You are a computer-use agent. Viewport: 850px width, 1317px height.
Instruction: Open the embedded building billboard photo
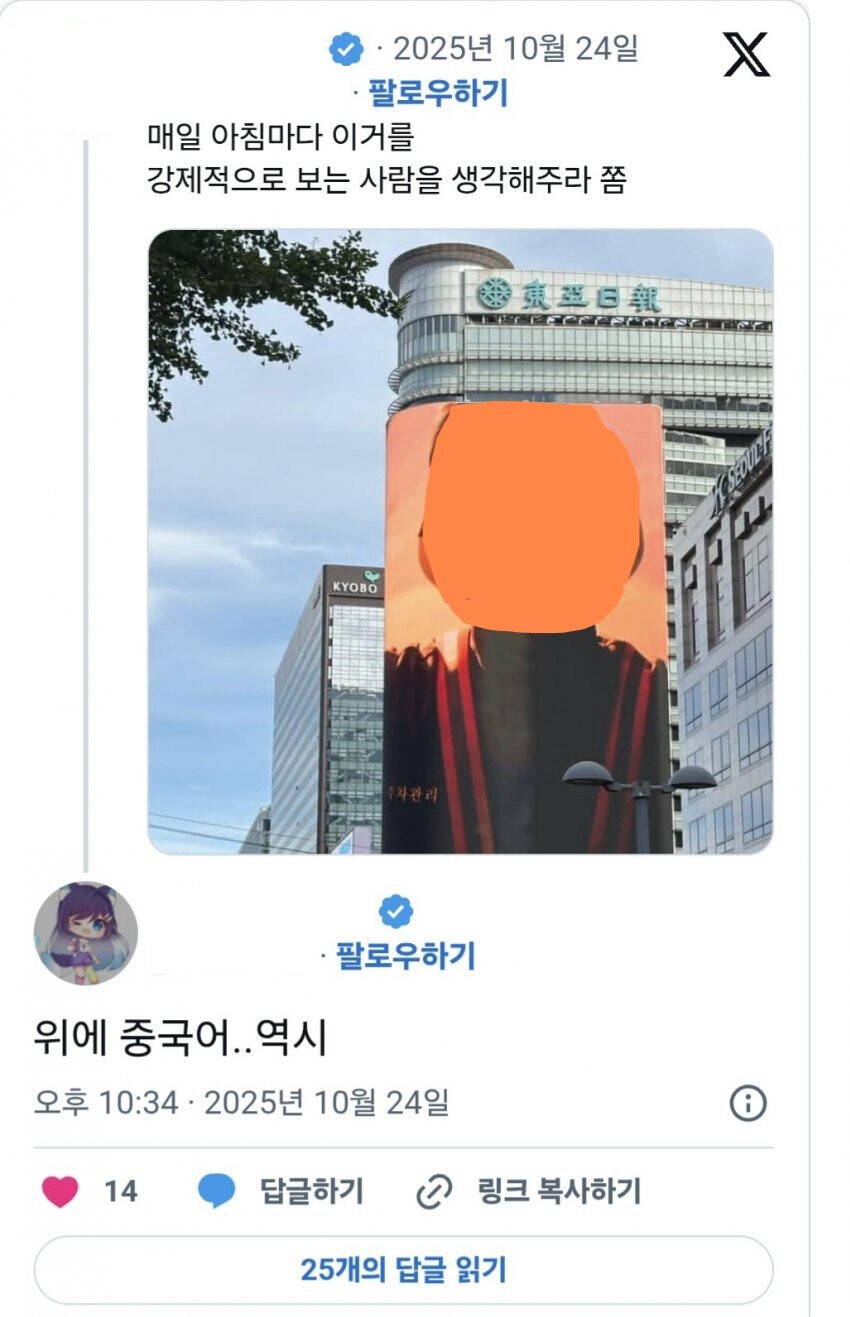point(460,541)
